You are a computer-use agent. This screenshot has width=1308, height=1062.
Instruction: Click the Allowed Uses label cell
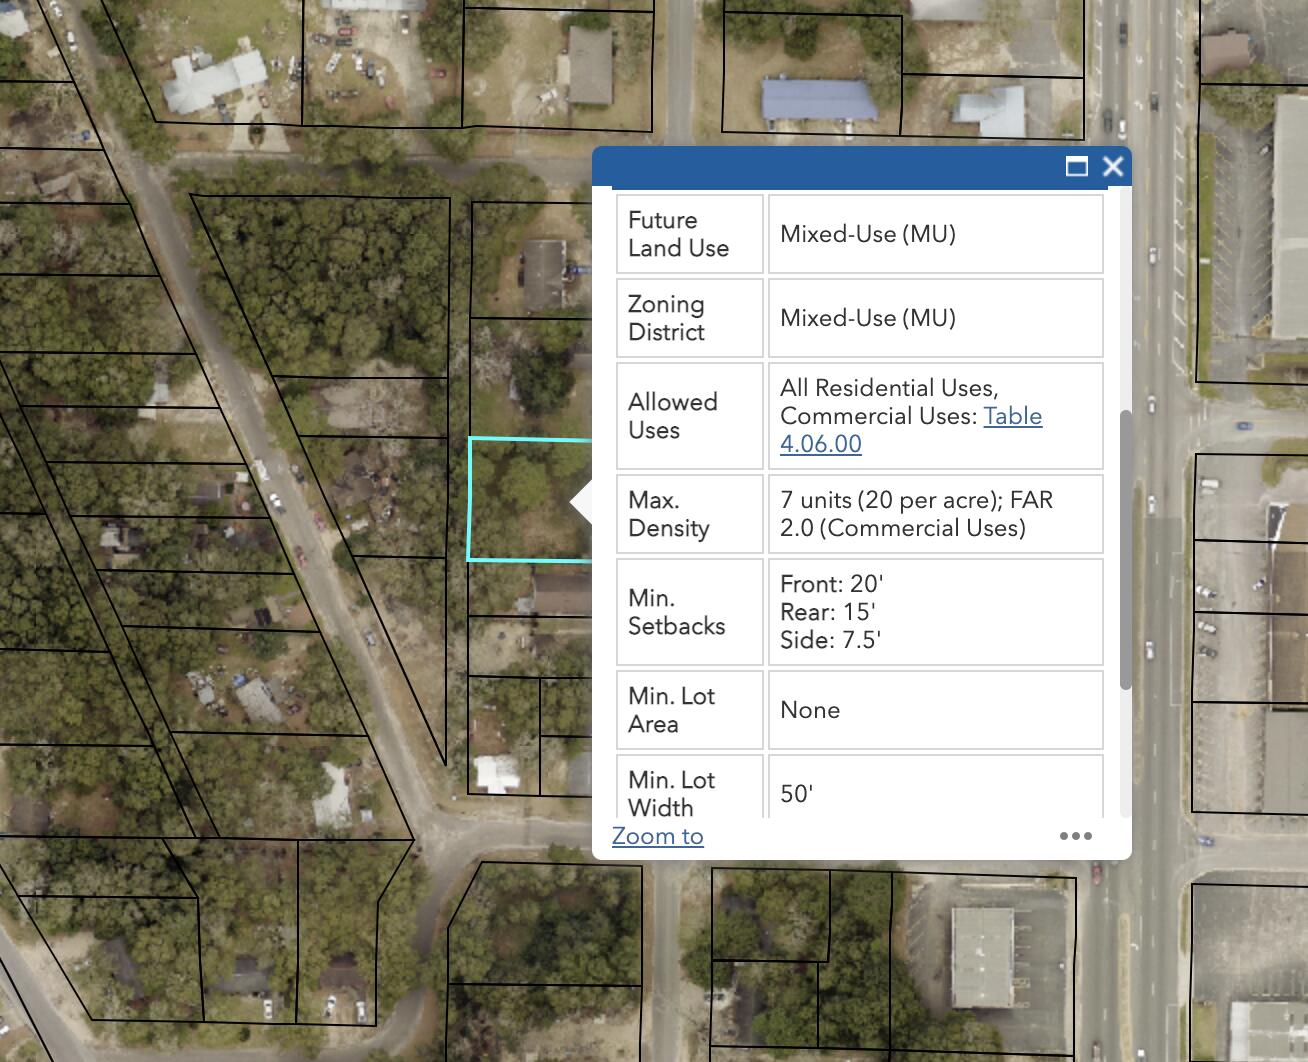click(x=689, y=416)
